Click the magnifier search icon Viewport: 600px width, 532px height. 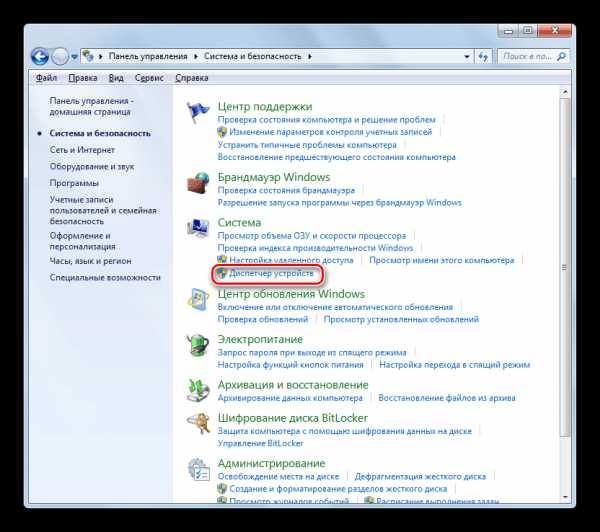(561, 57)
